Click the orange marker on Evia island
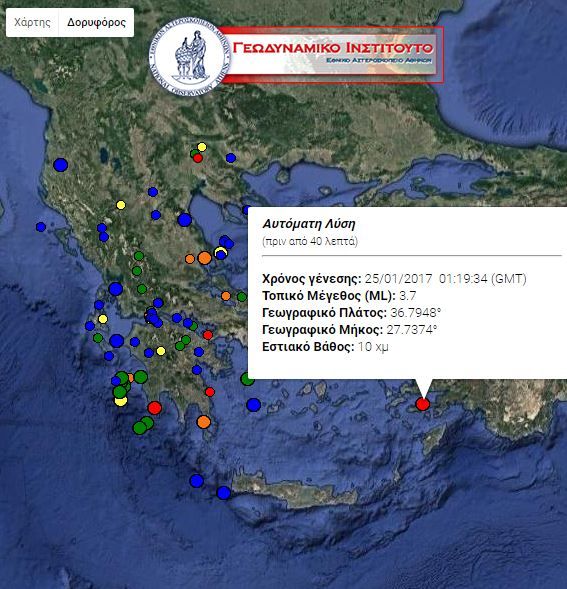The height and width of the screenshot is (589, 567). click(x=226, y=296)
